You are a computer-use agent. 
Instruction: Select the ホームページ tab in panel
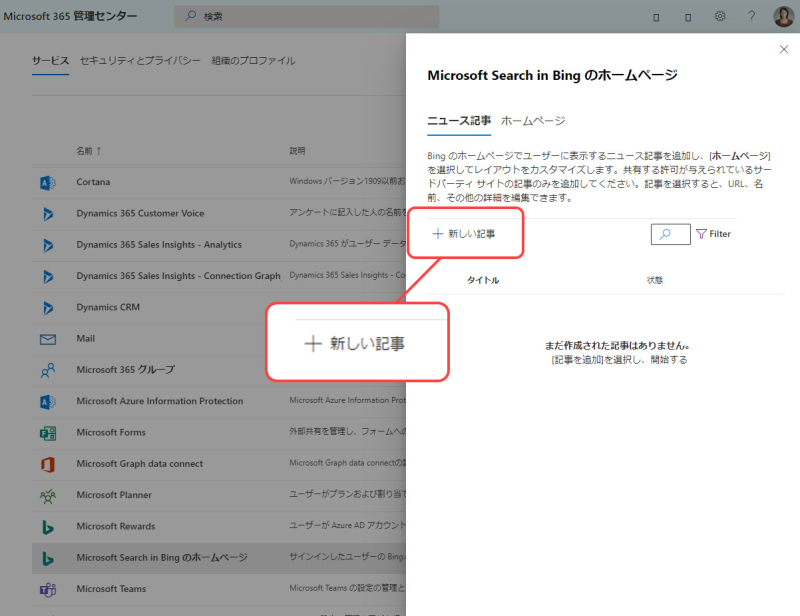click(533, 120)
